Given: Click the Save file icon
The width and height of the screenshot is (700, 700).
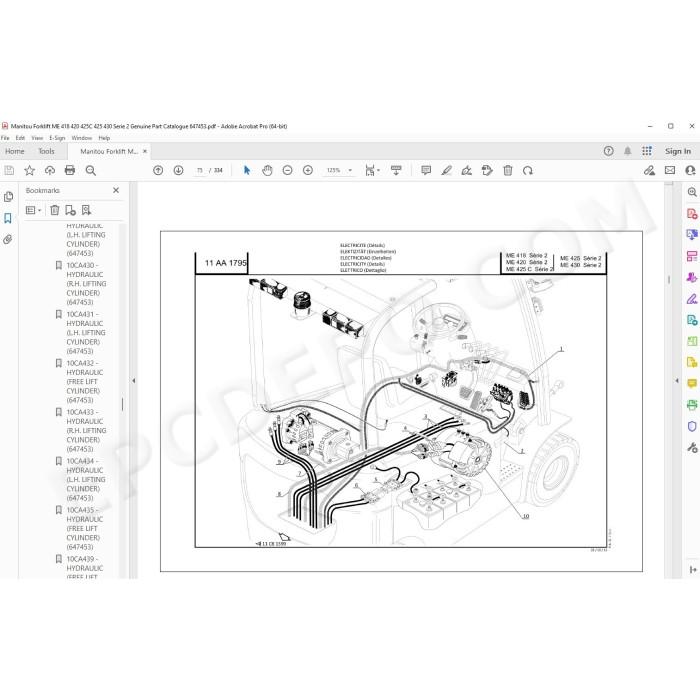Looking at the screenshot, I should (9, 170).
